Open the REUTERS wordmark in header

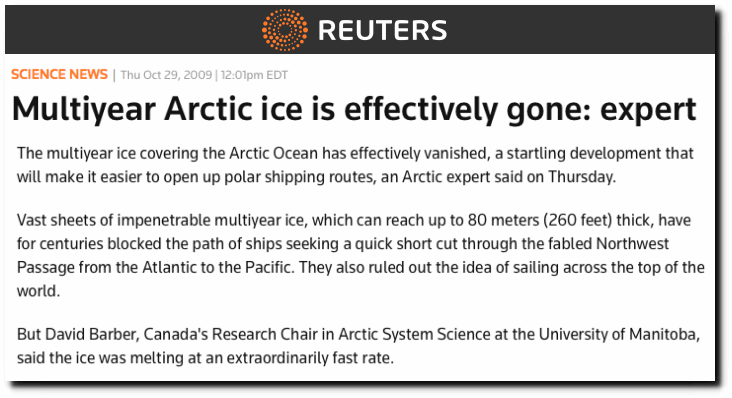tap(382, 30)
